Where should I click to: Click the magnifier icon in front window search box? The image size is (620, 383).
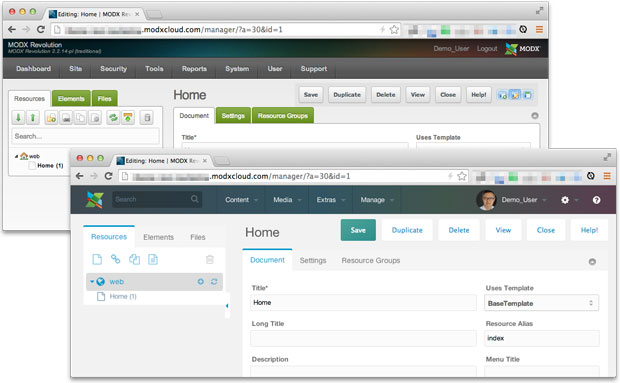tap(195, 199)
